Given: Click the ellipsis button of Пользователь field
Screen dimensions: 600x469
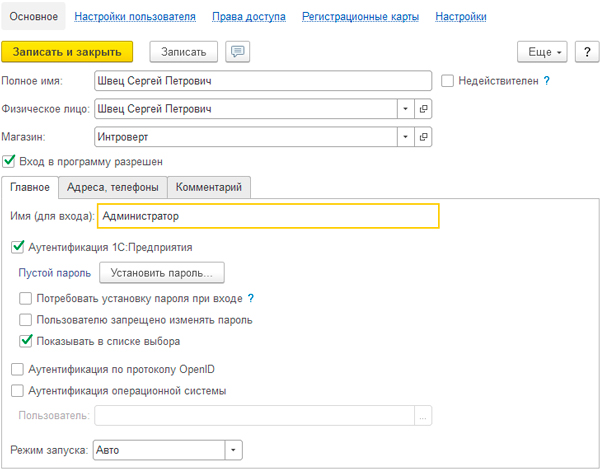Looking at the screenshot, I should (423, 415).
